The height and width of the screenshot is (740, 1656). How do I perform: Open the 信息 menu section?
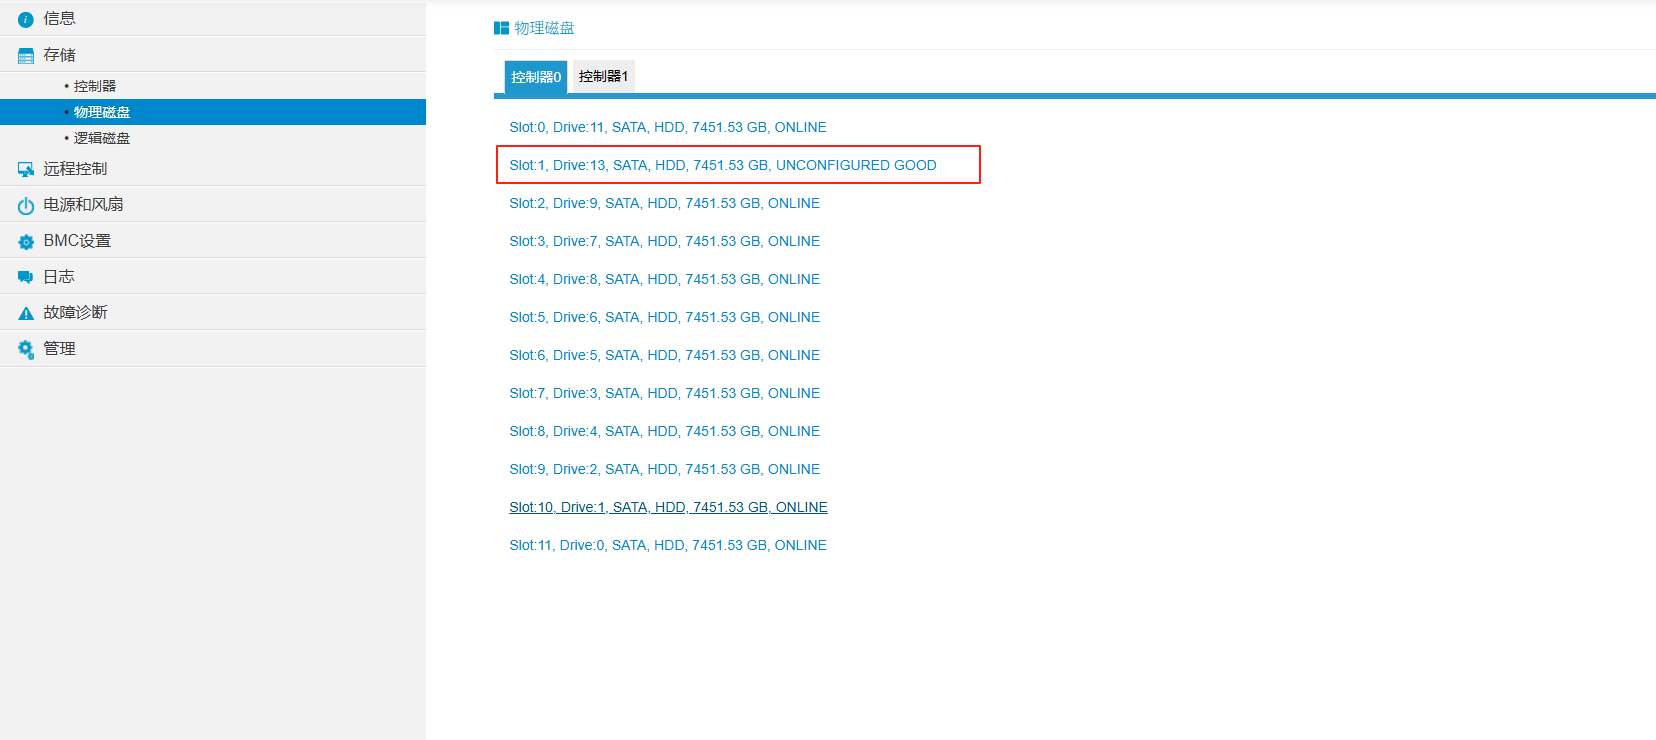tap(213, 18)
